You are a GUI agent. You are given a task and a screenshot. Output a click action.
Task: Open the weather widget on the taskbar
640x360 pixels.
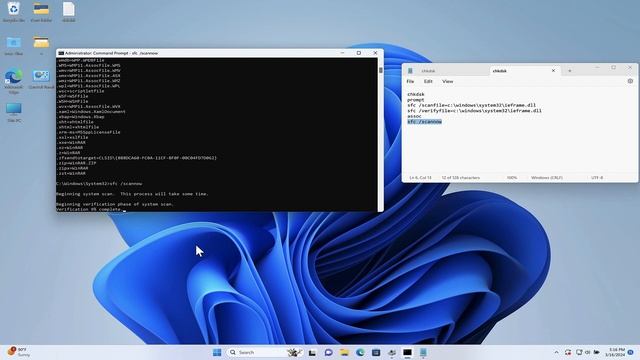tap(19, 352)
